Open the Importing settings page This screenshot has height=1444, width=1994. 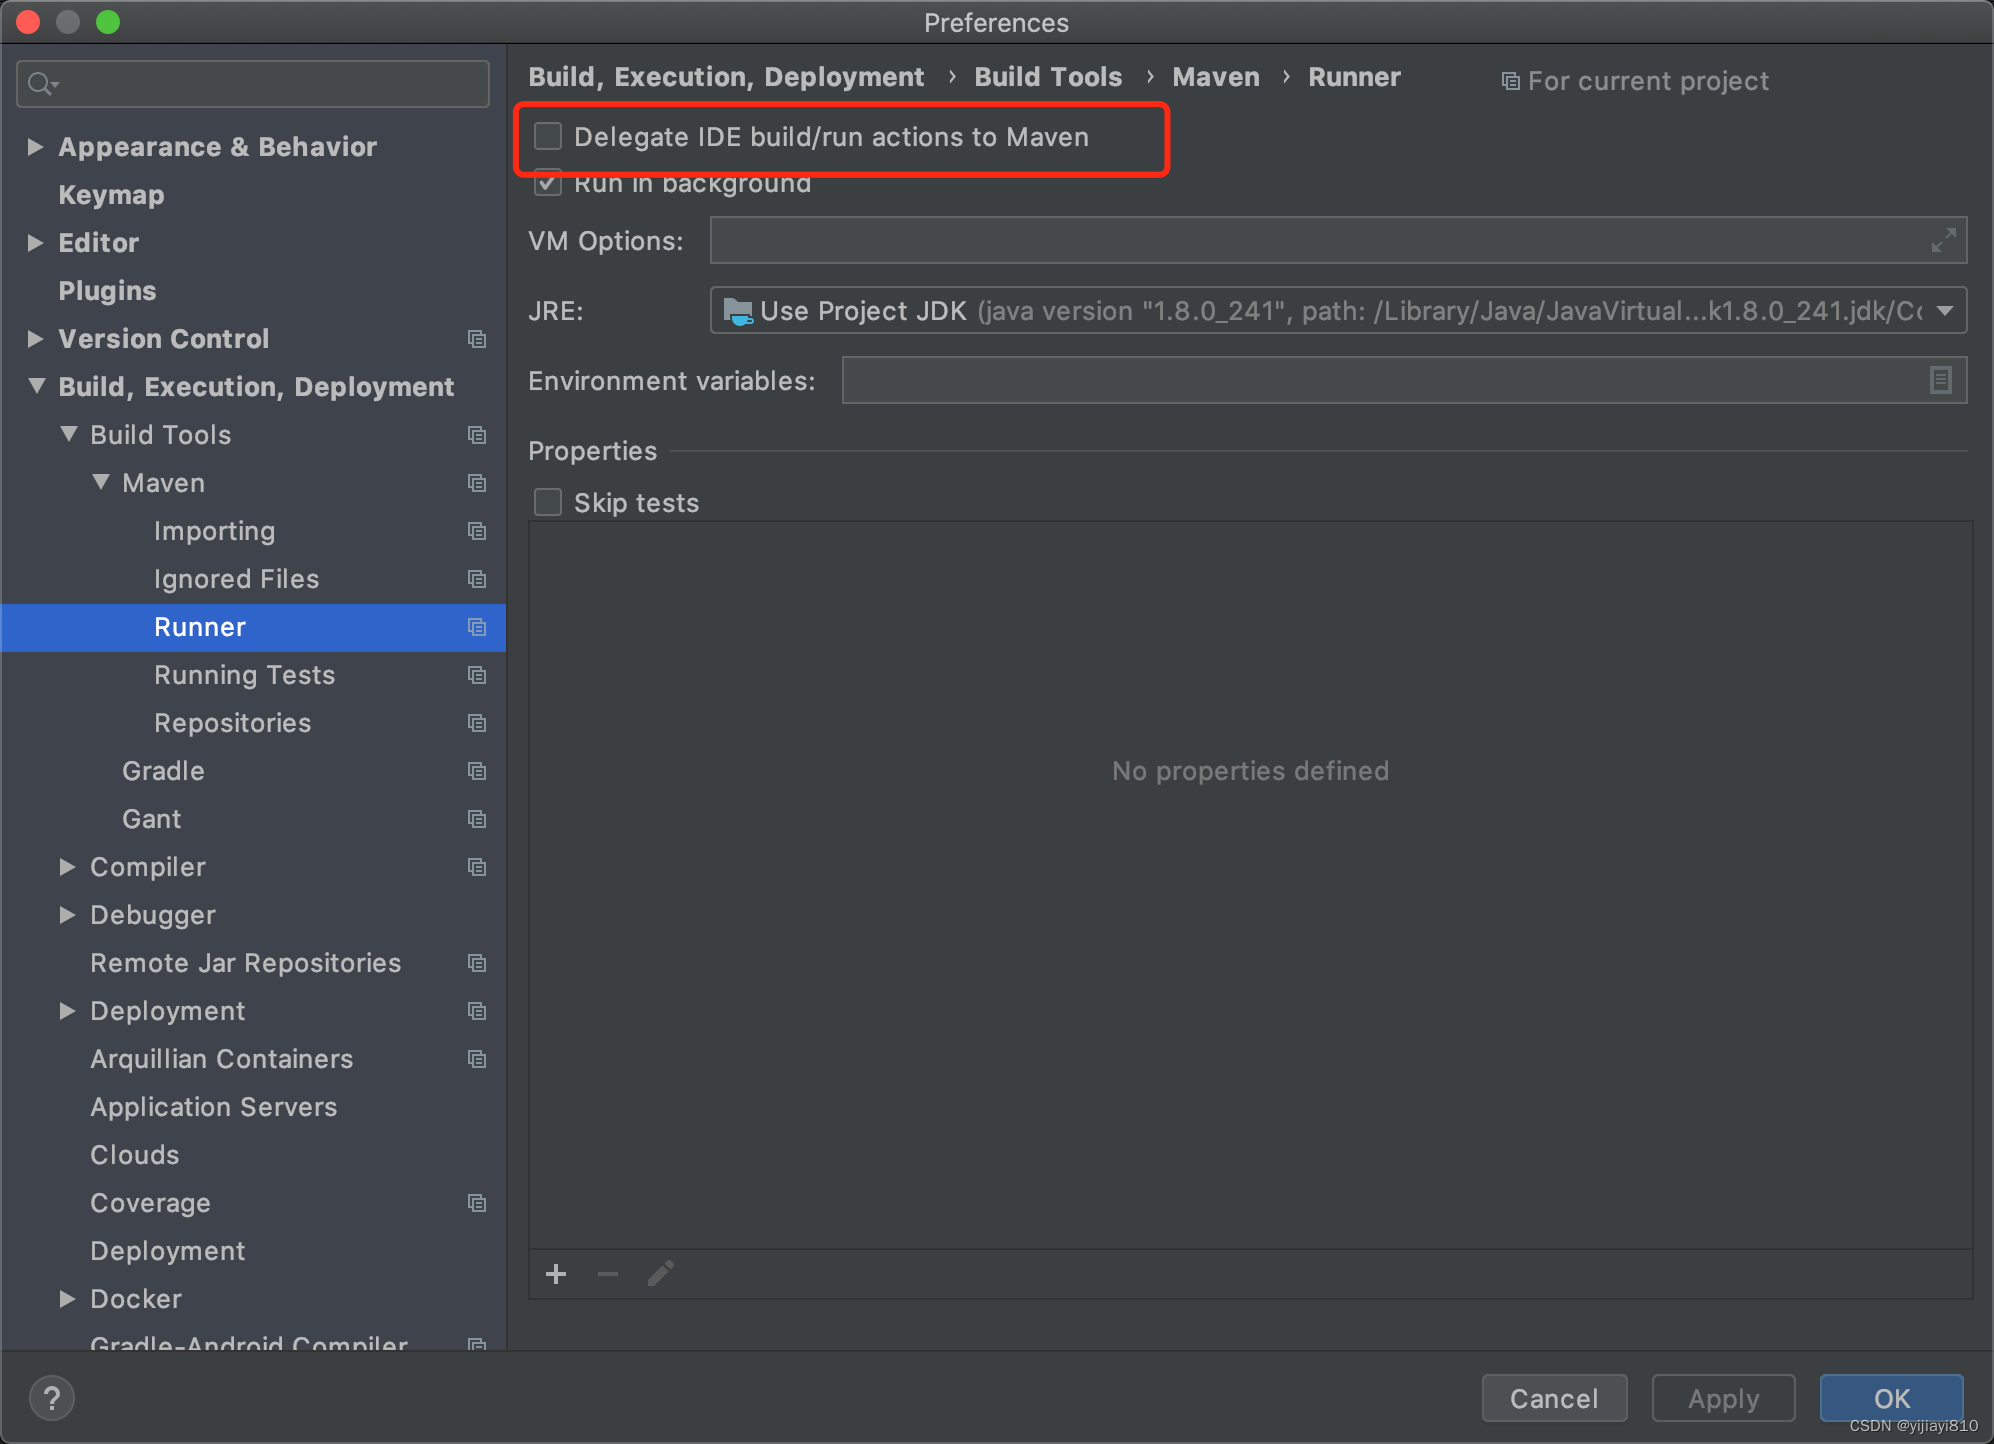pos(214,531)
